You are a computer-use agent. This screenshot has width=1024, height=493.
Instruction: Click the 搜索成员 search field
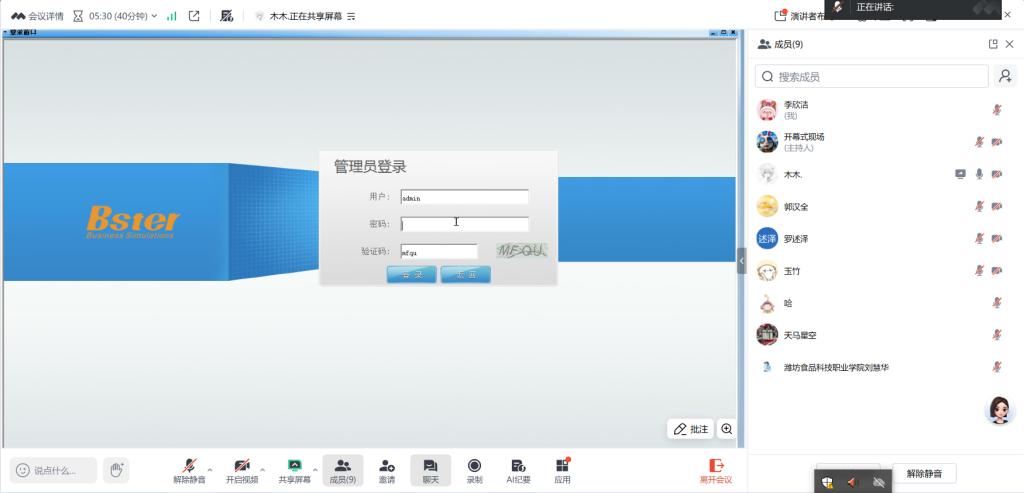tap(880, 76)
